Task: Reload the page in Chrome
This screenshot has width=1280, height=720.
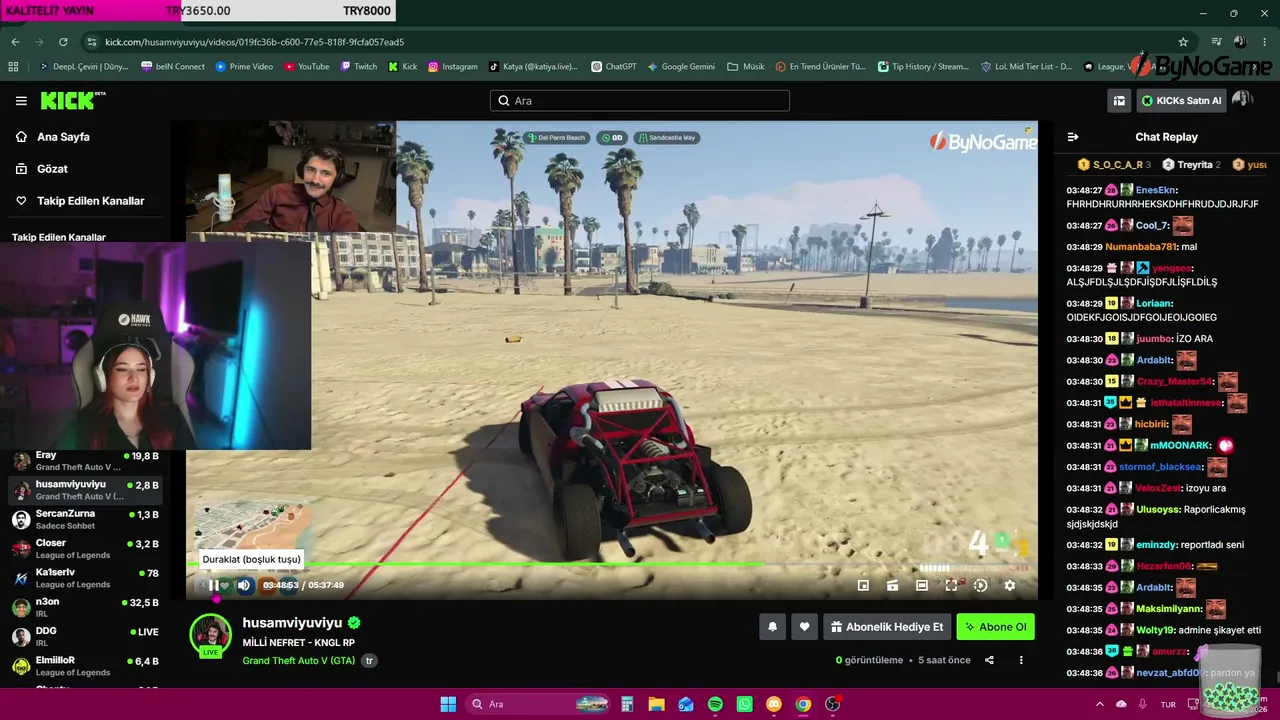Action: coord(63,42)
